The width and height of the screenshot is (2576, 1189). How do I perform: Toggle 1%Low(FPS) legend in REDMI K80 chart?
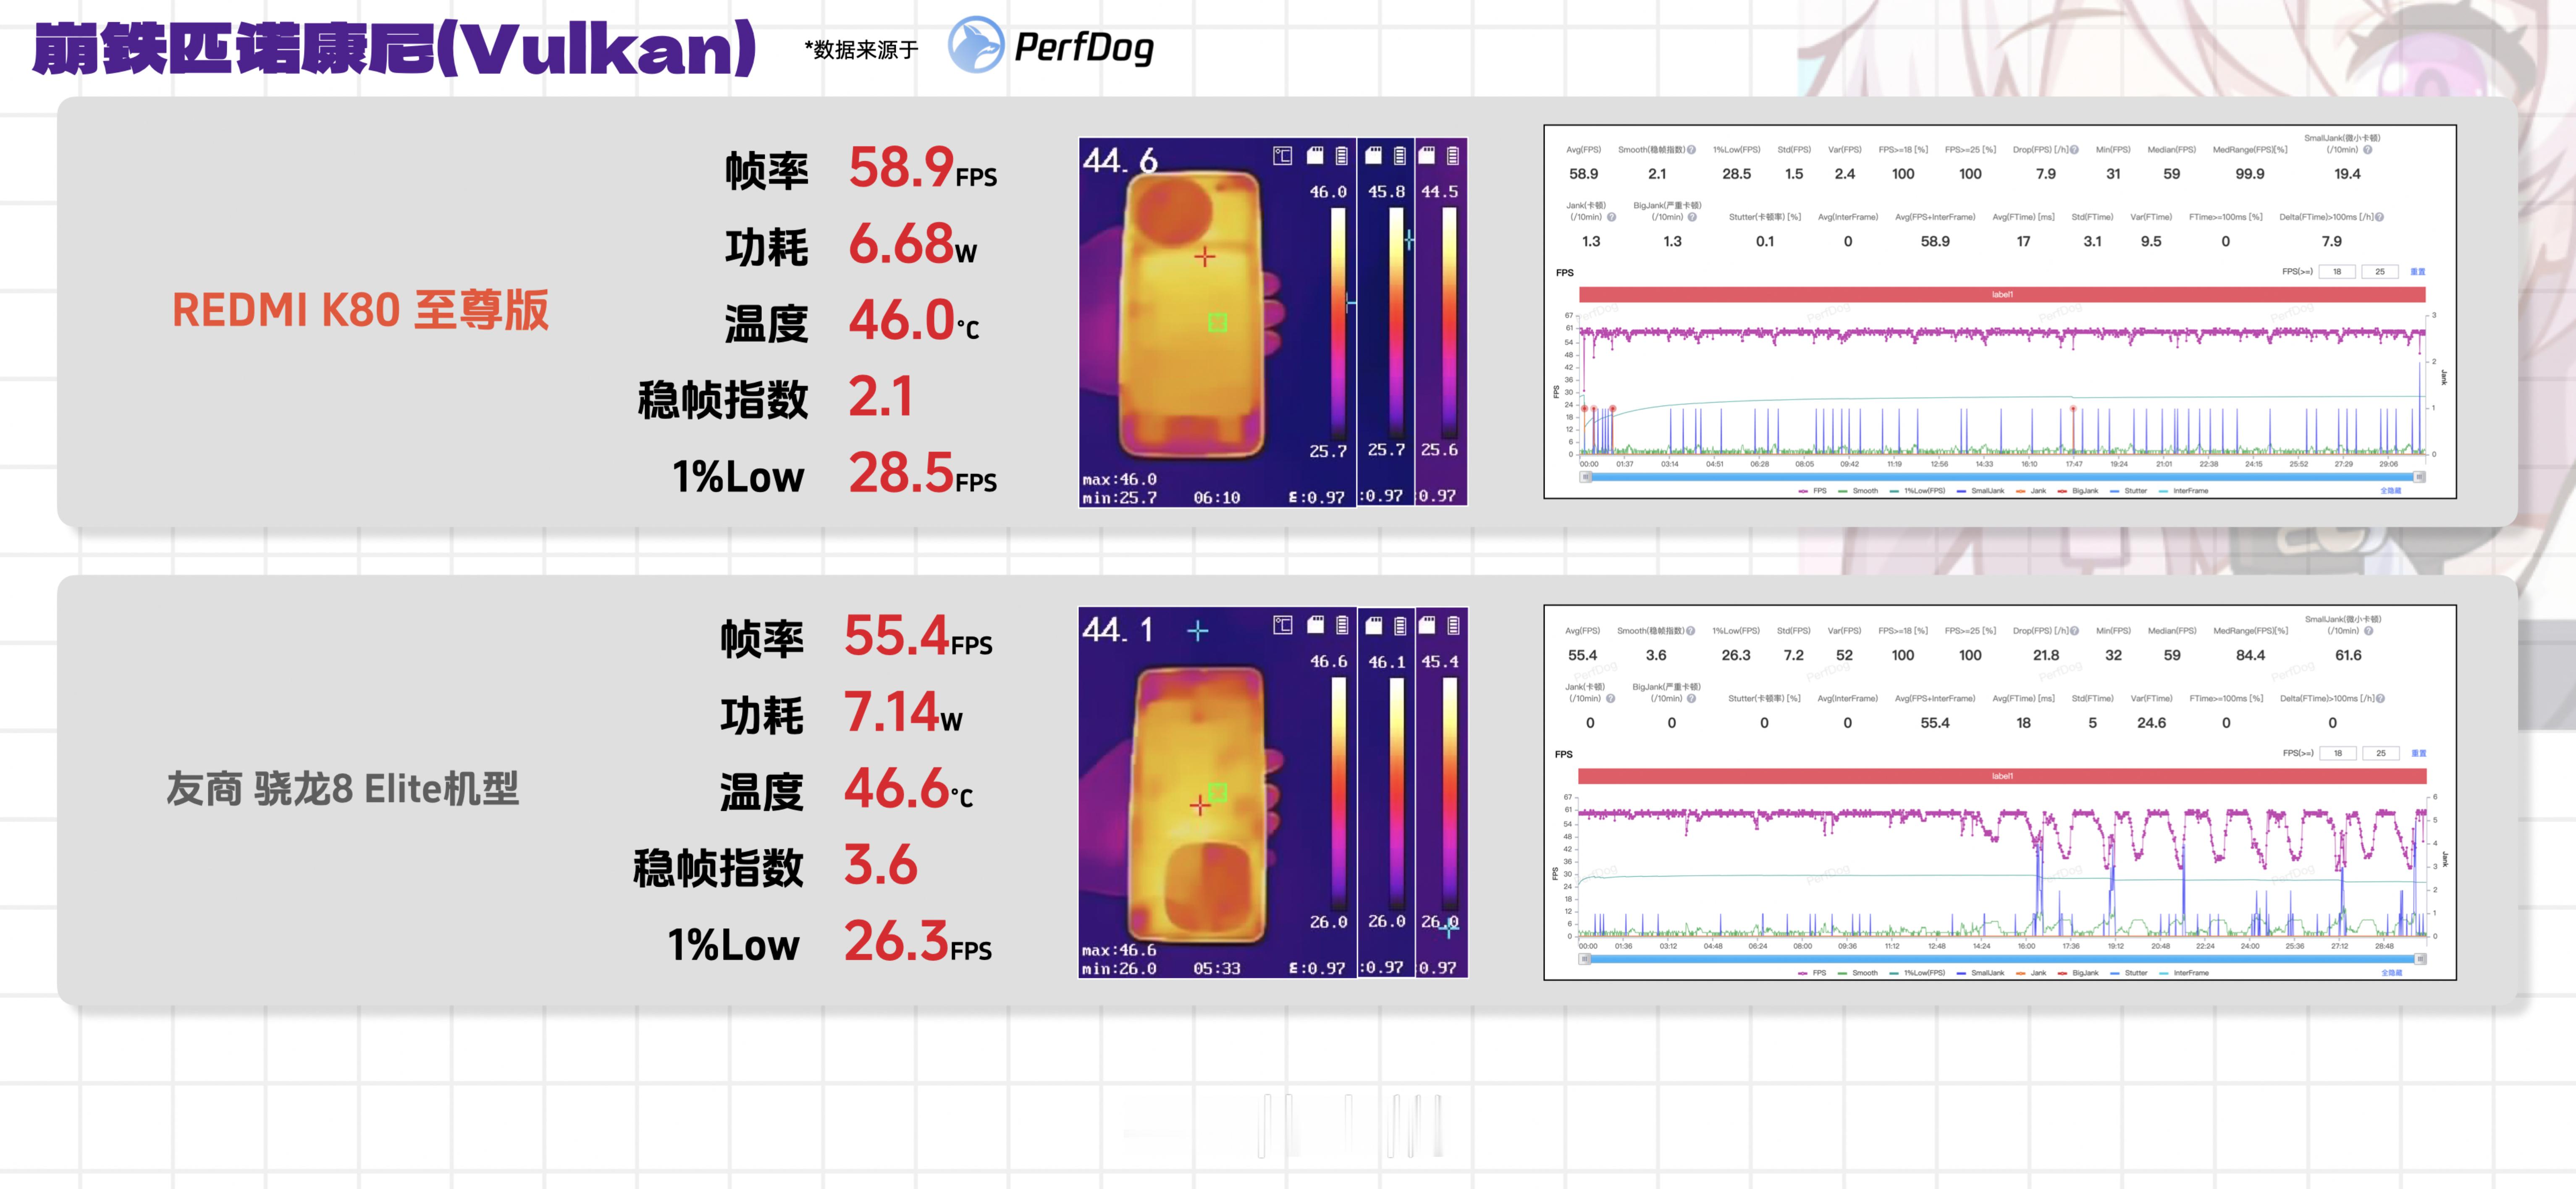tap(1917, 491)
